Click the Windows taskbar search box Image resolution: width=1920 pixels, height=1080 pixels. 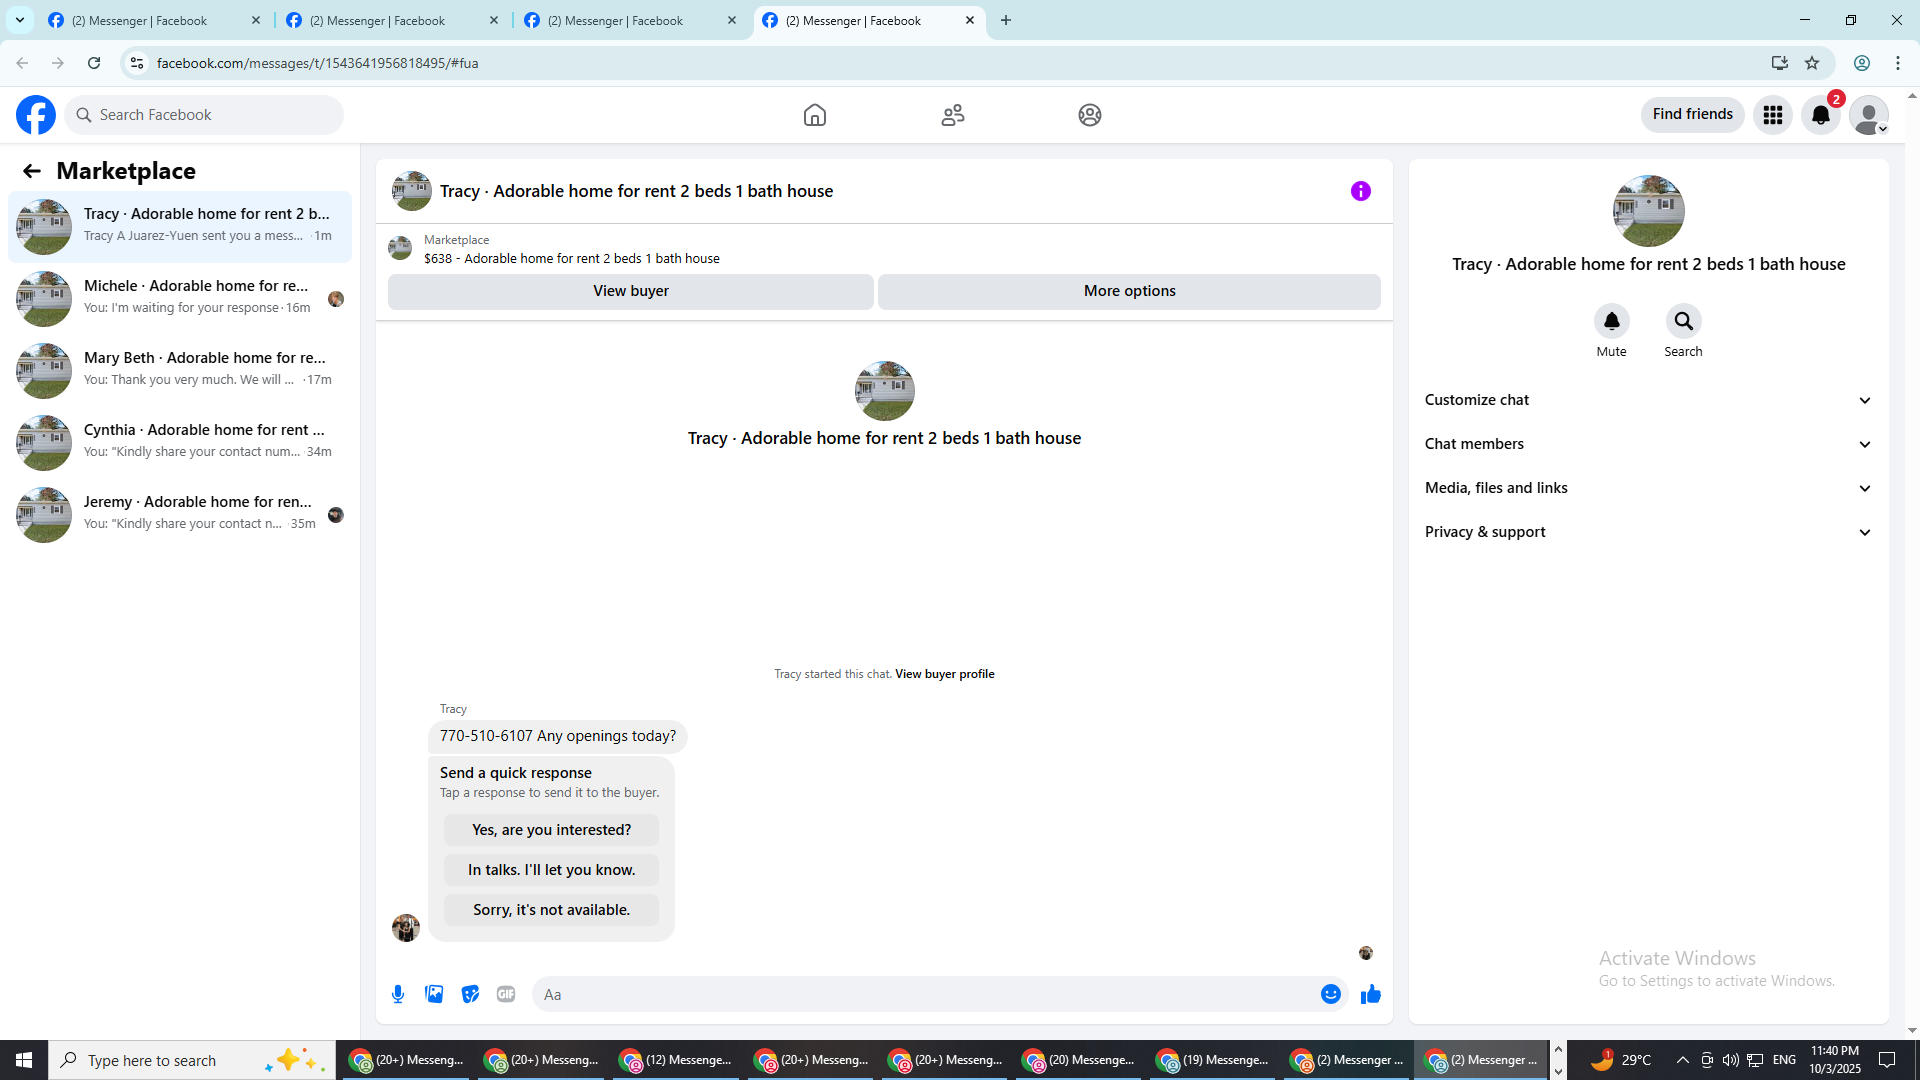click(192, 1060)
